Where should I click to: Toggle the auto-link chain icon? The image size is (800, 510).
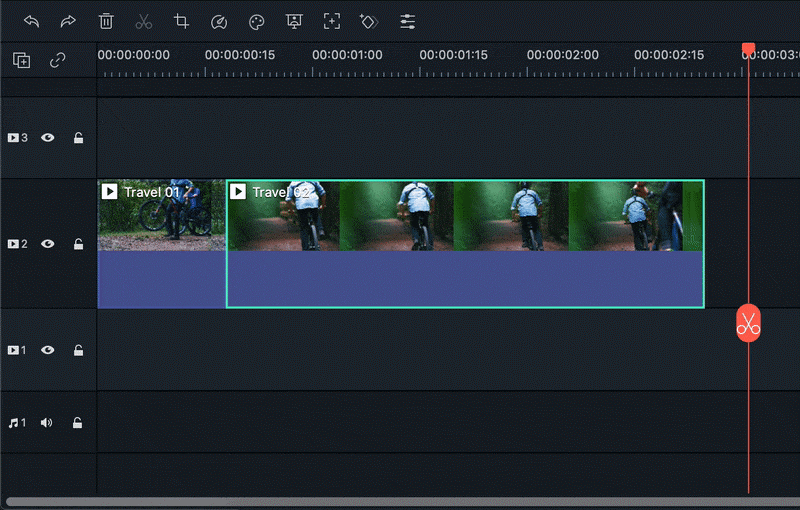point(58,60)
